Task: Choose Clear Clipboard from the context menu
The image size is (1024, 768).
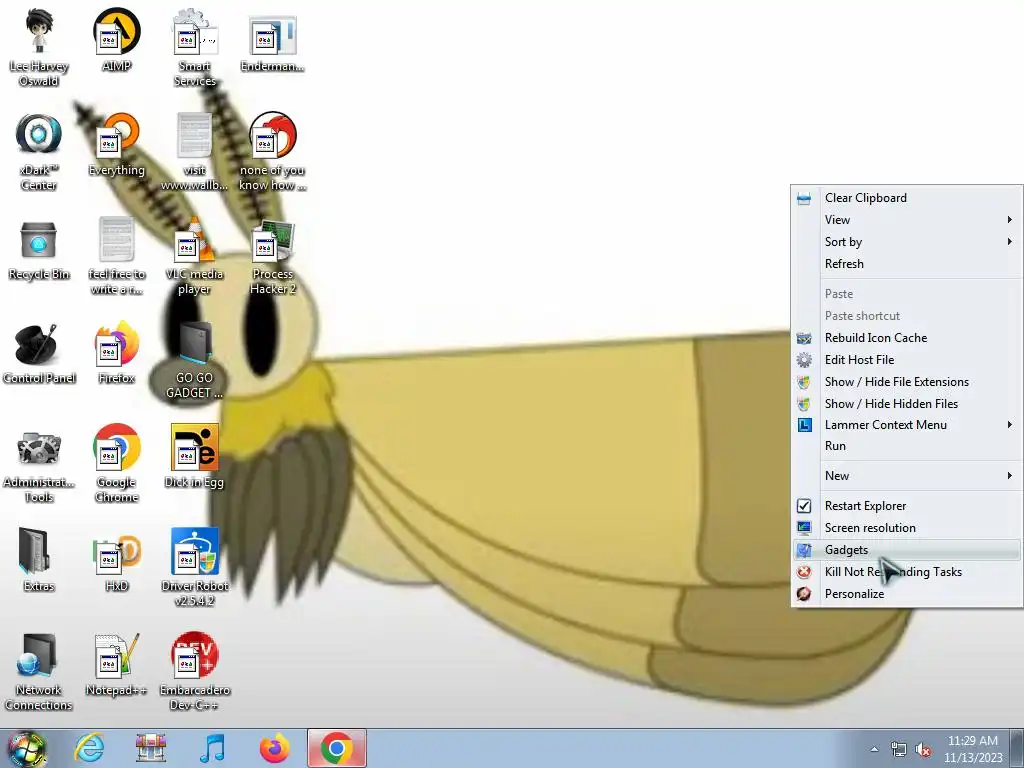Action: coord(906,198)
